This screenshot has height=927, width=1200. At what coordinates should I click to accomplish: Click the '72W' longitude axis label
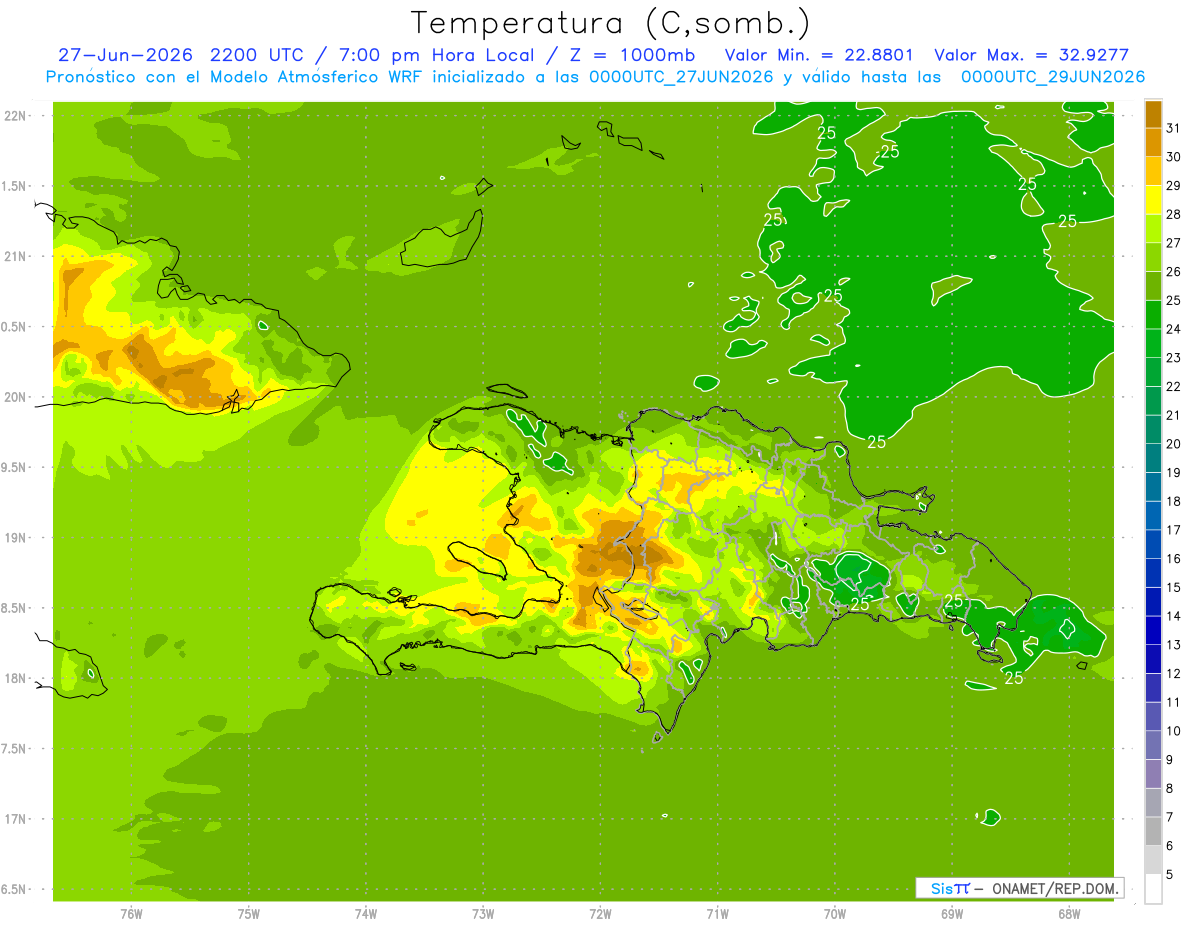click(600, 913)
